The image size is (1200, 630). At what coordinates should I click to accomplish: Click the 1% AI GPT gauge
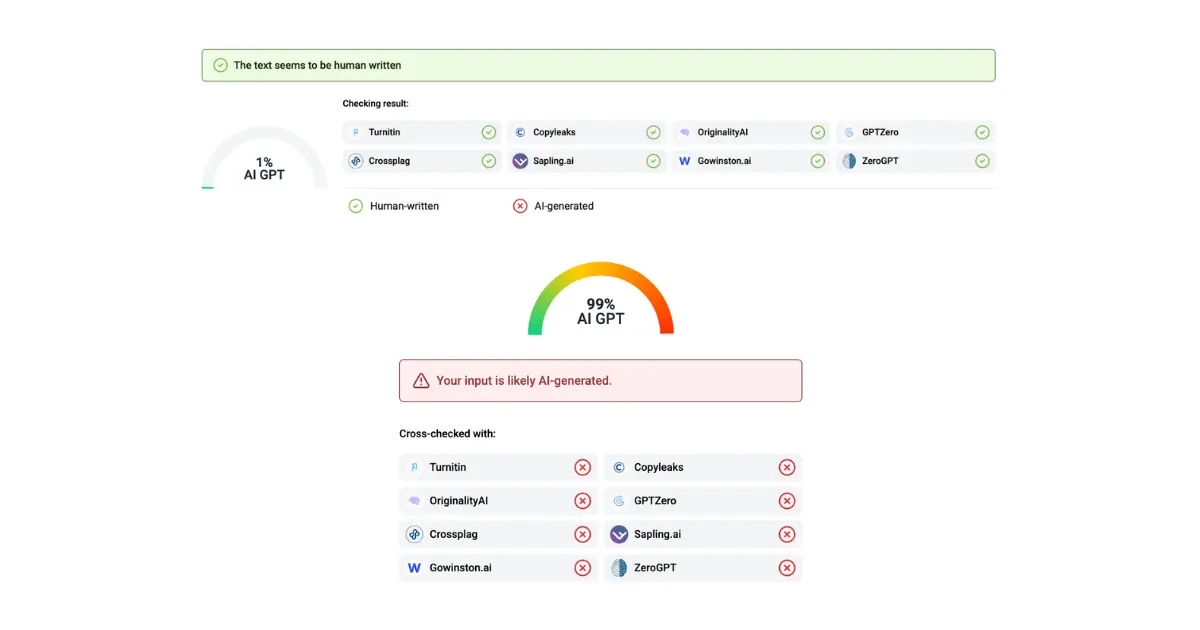264,158
